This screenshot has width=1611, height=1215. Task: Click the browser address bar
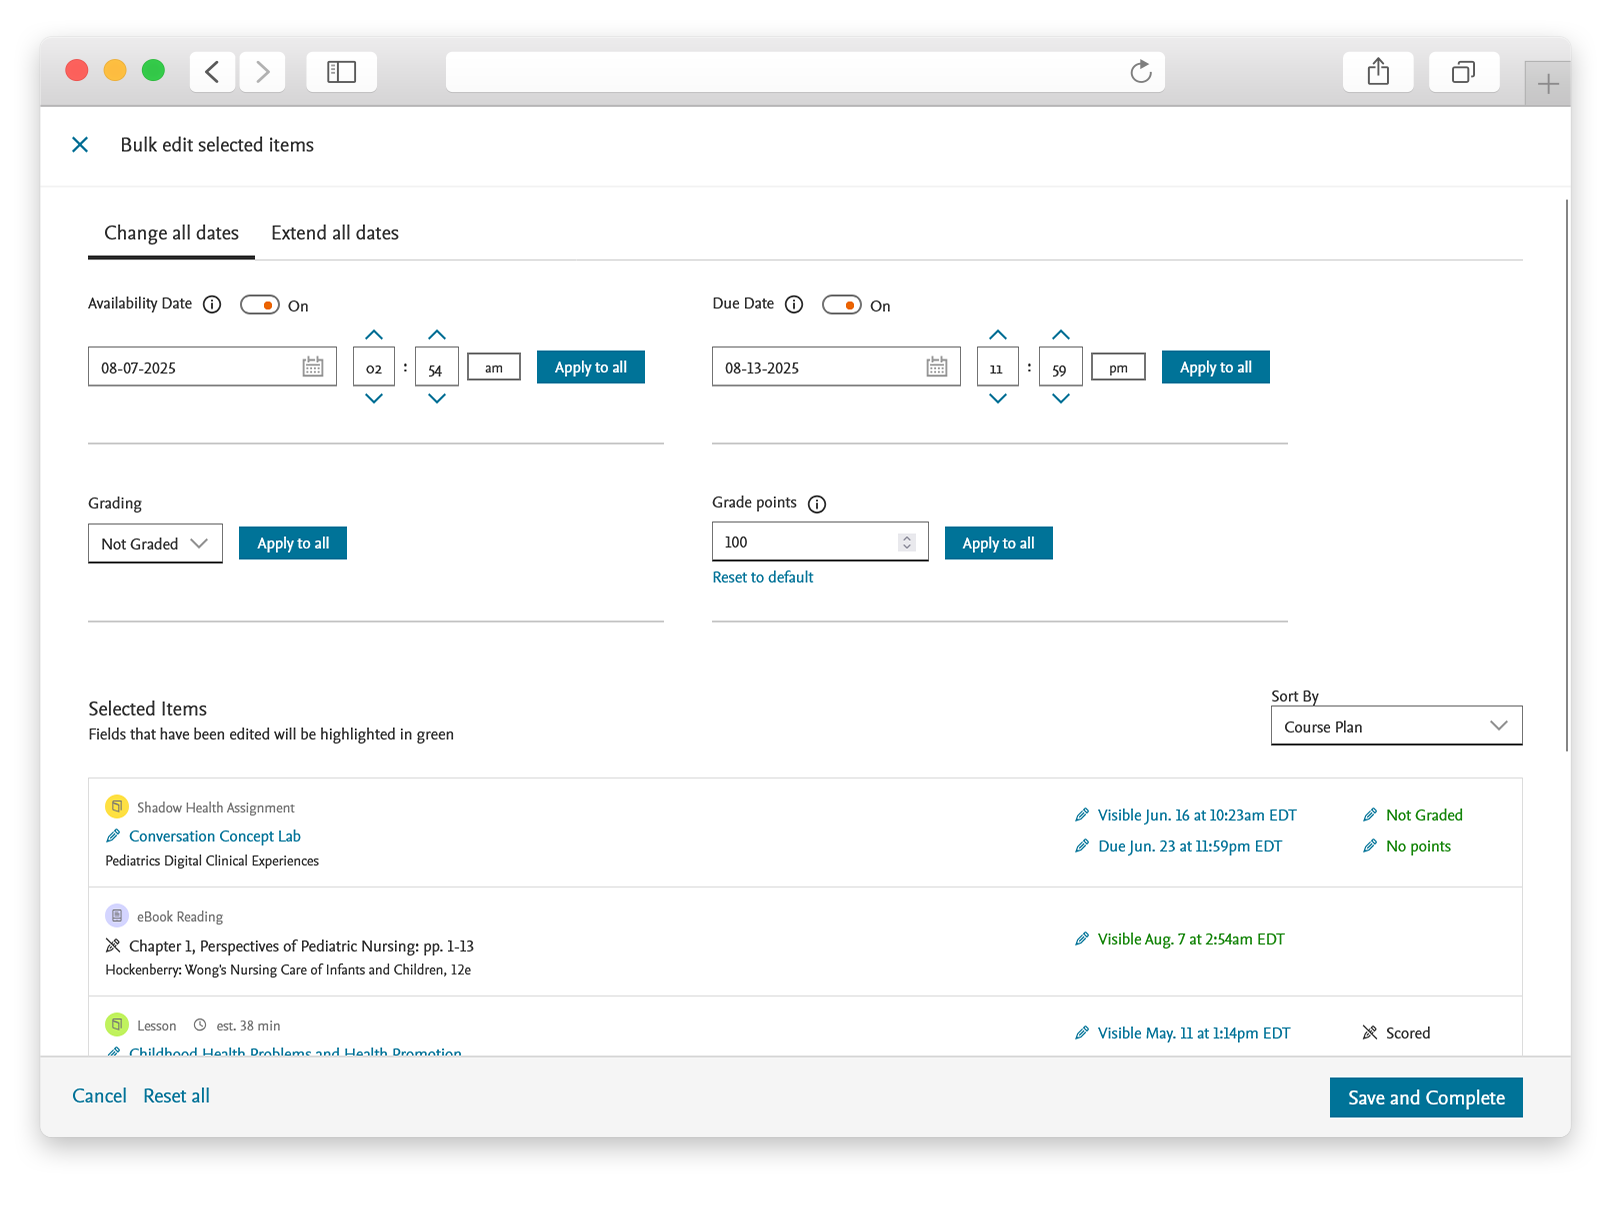805,72
